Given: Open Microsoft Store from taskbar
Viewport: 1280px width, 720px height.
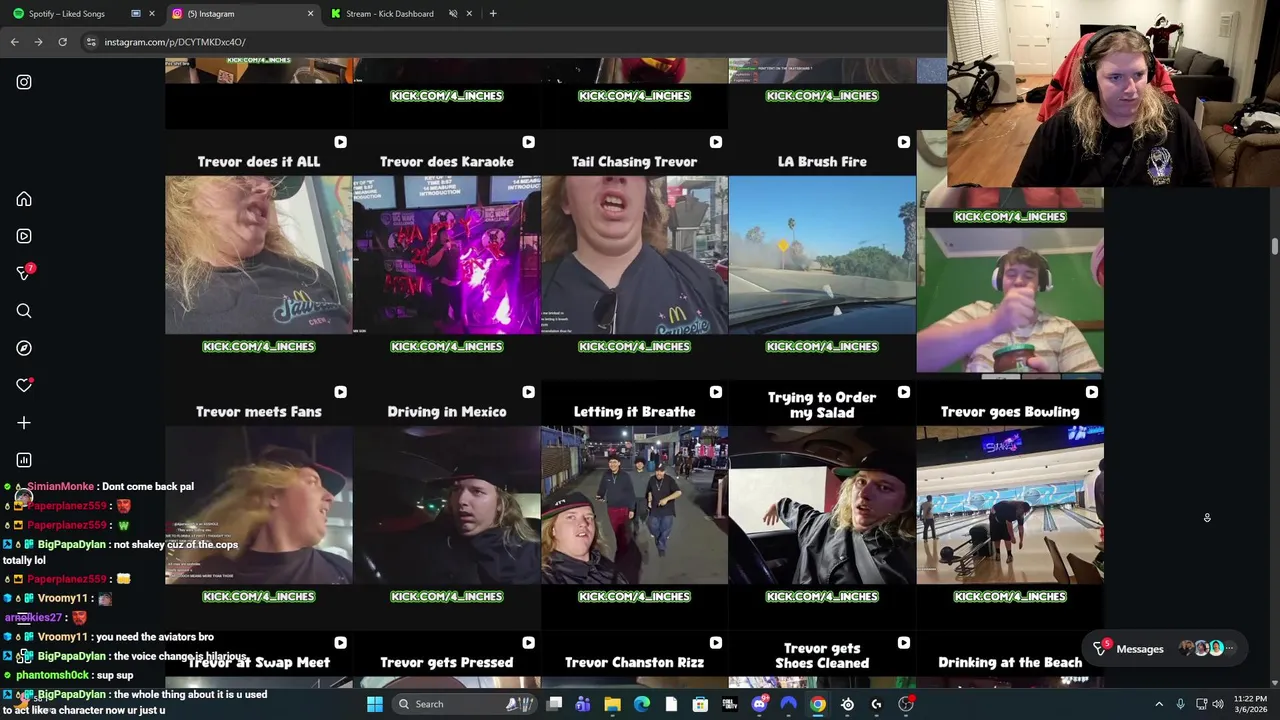Looking at the screenshot, I should coord(700,704).
